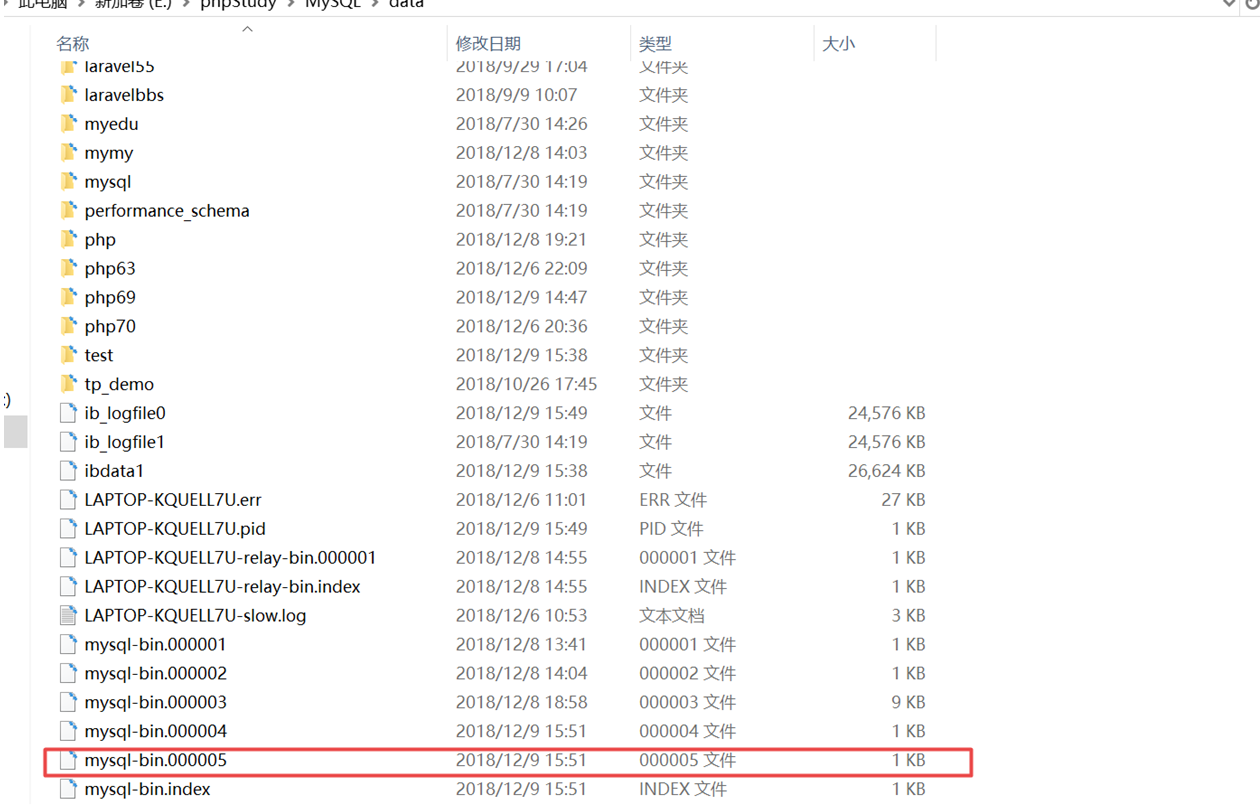Sort by the 大小 column header

[838, 44]
